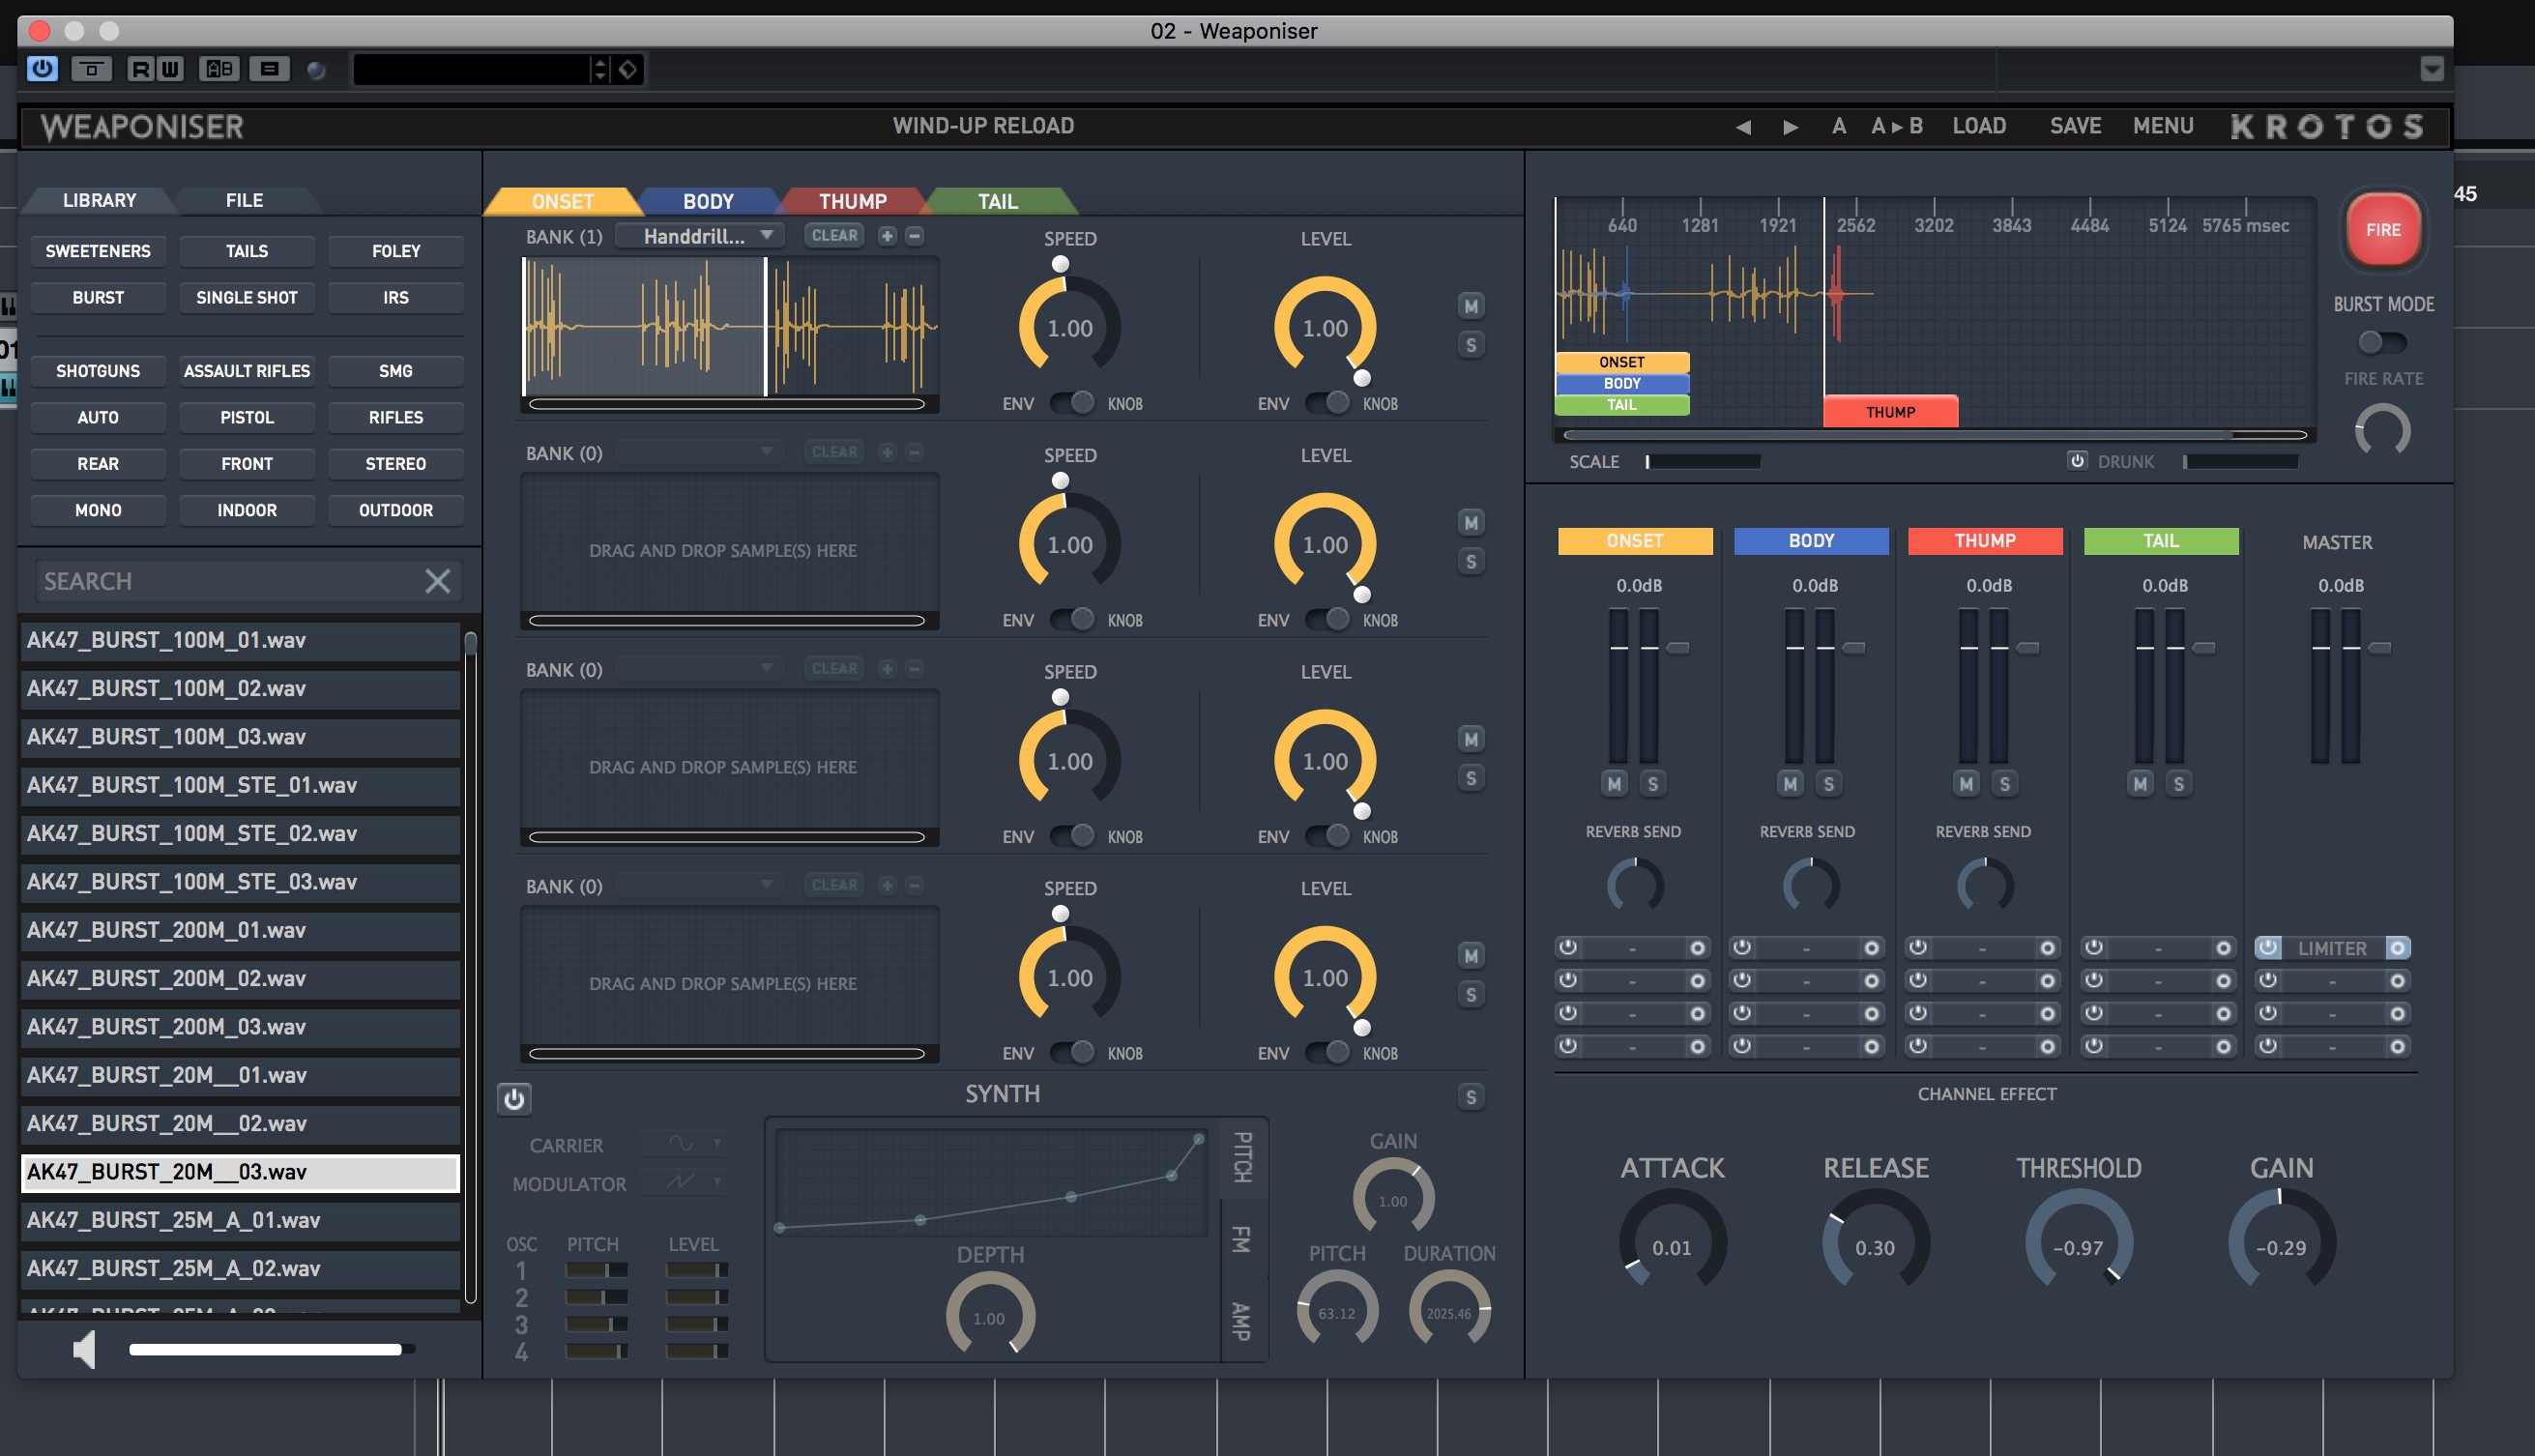
Task: Solo the first bank with S
Action: (x=1471, y=345)
